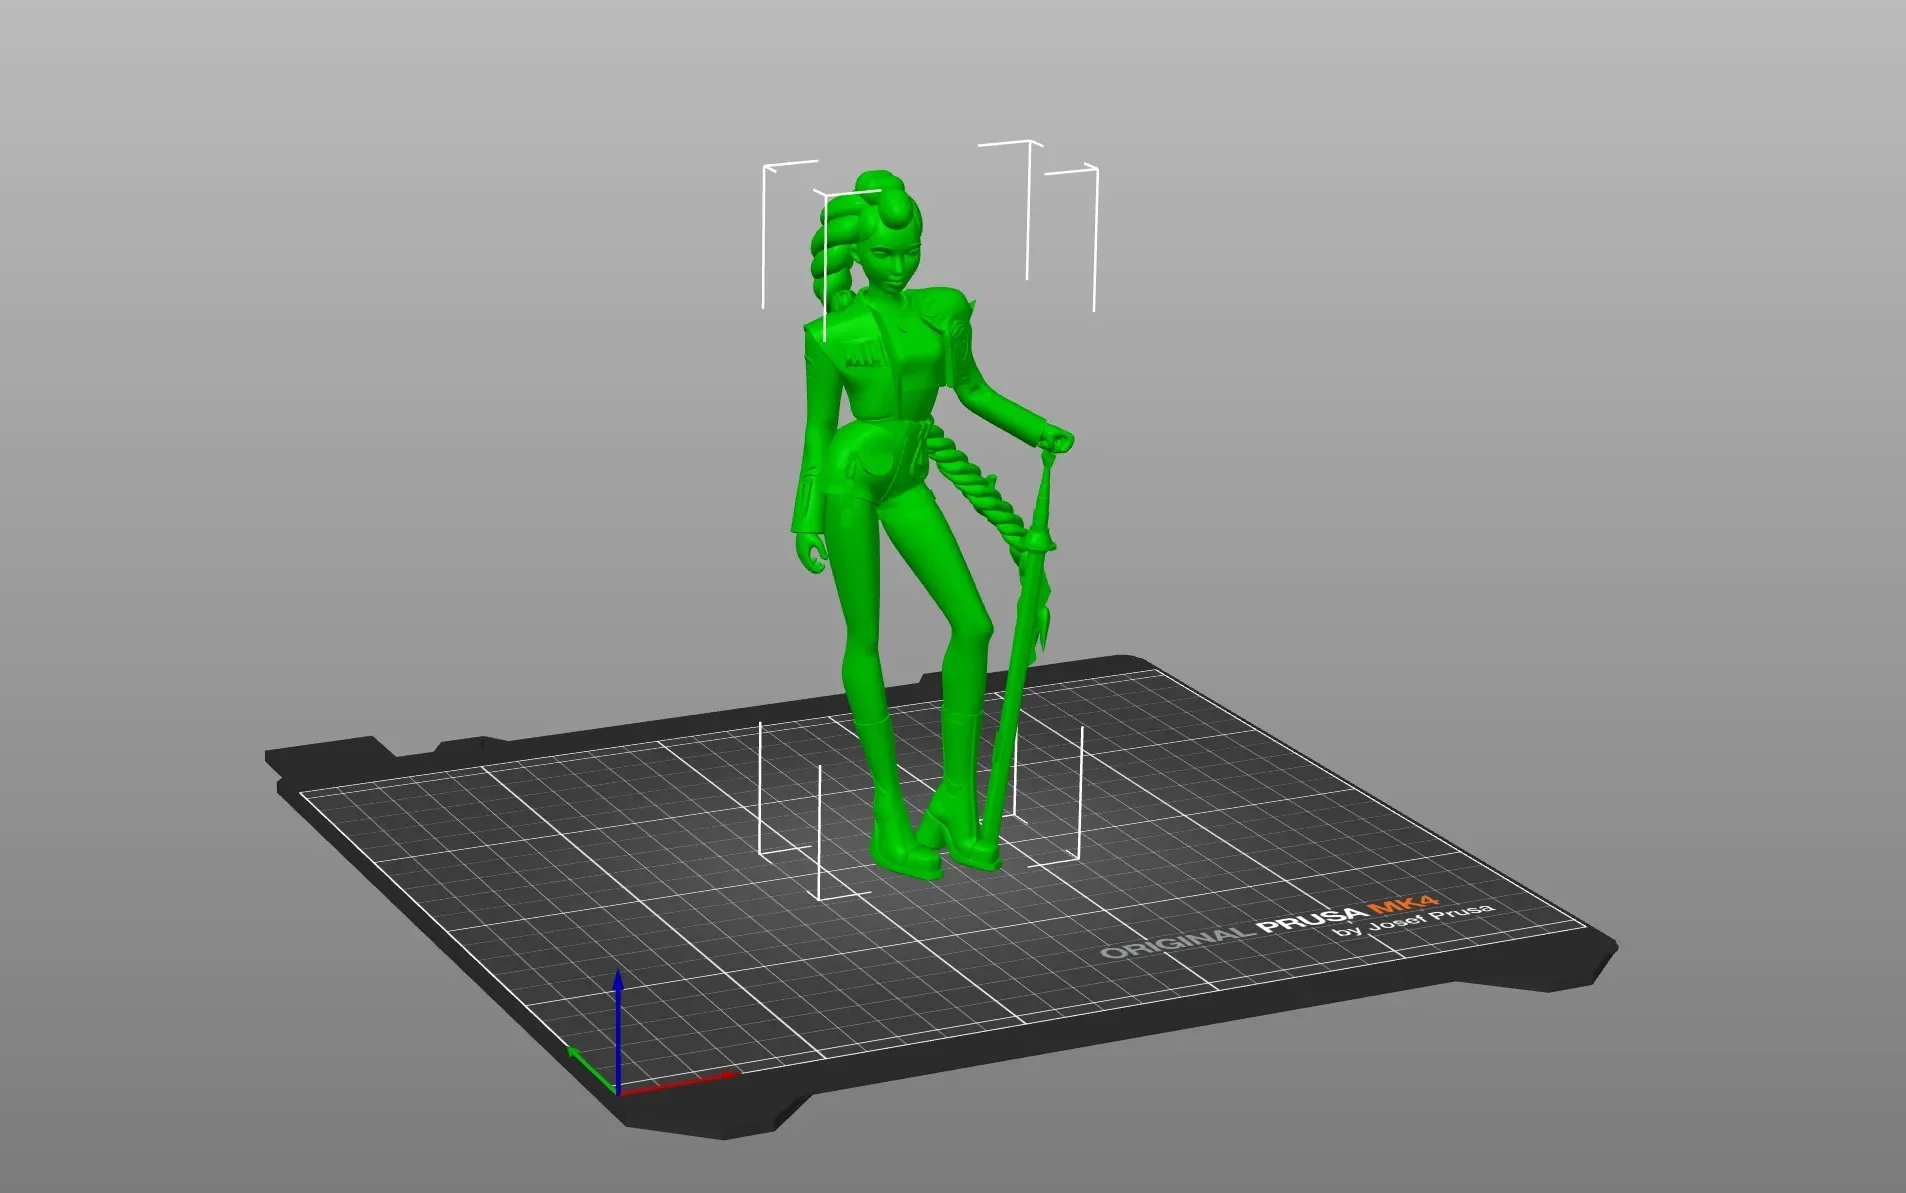Click the blue Z-axis arrow
This screenshot has height=1193, width=1906.
click(x=618, y=1030)
